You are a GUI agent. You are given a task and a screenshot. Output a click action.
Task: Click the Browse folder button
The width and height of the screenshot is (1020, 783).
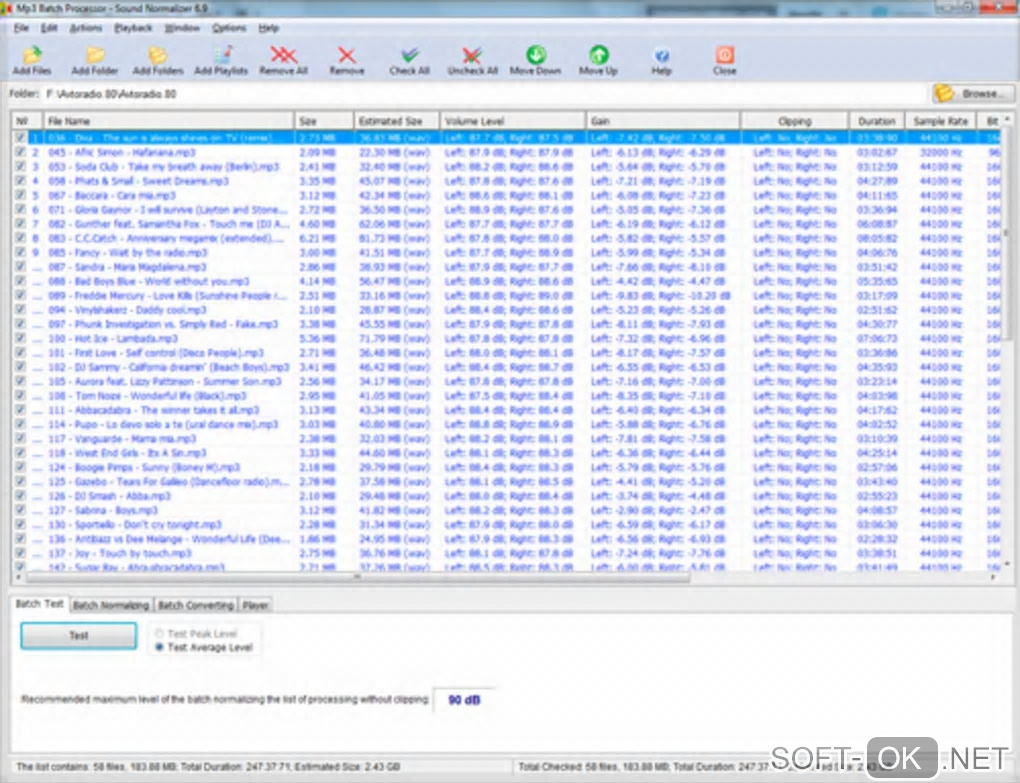pyautogui.click(x=973, y=94)
